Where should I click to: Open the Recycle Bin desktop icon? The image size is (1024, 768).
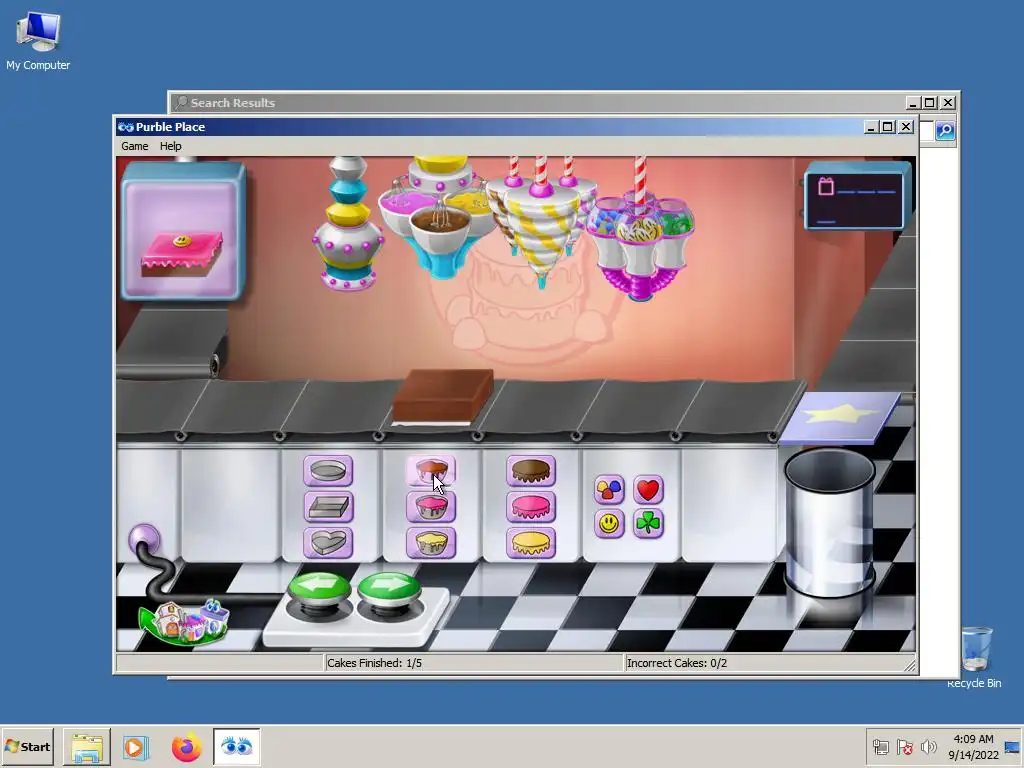[975, 658]
